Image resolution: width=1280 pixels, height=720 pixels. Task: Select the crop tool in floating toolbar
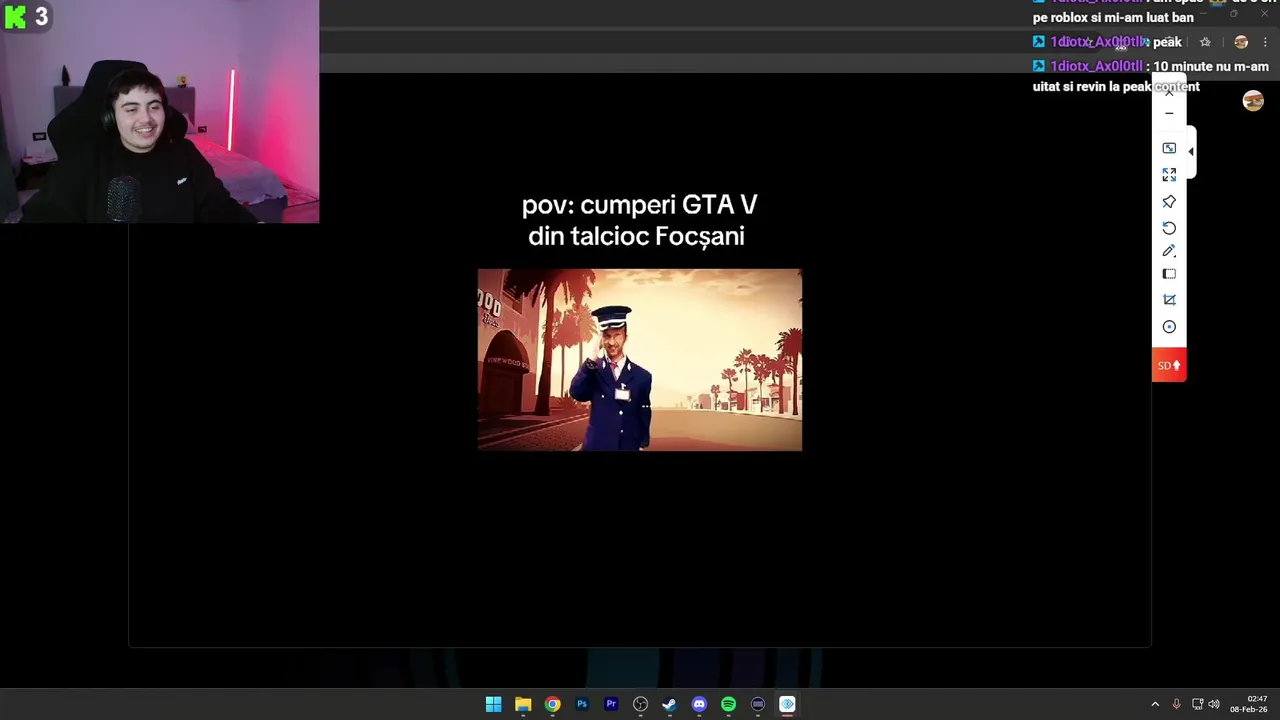point(1169,300)
